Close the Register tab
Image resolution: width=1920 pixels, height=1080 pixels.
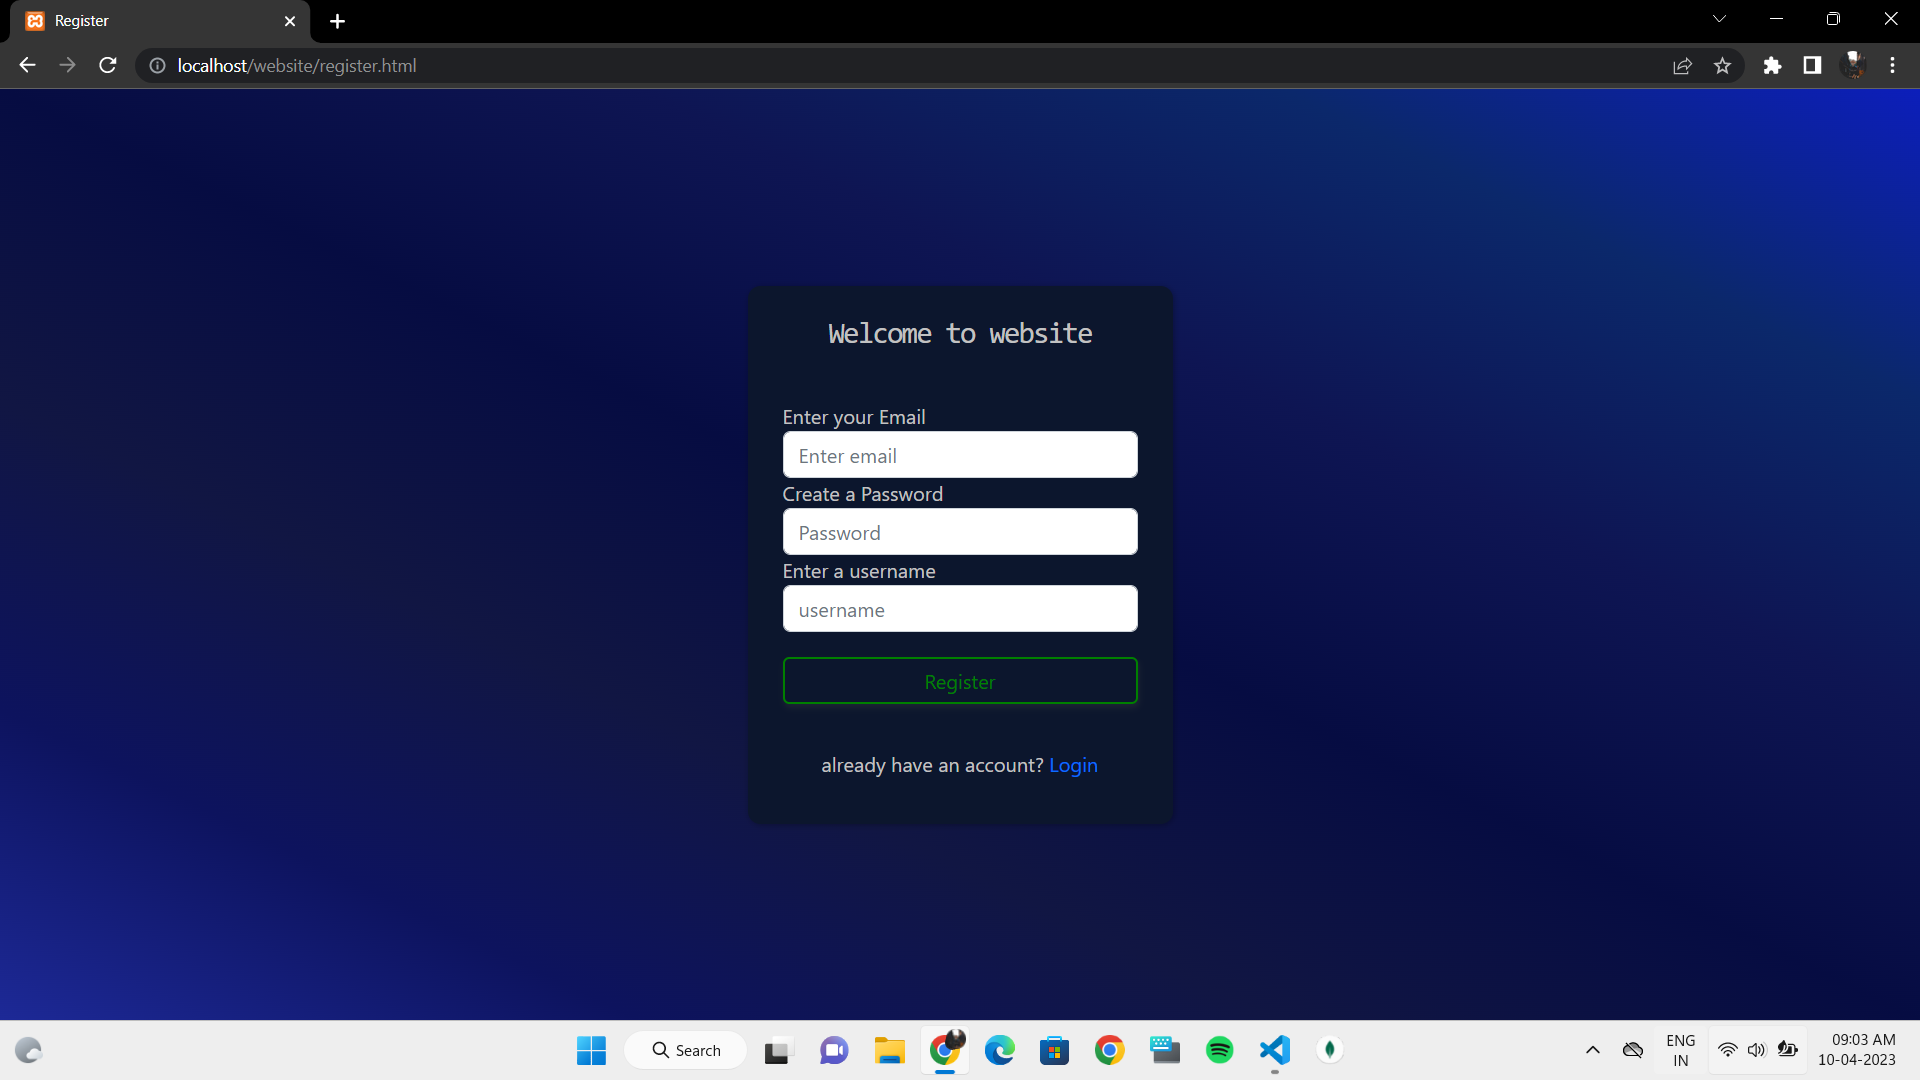(290, 21)
